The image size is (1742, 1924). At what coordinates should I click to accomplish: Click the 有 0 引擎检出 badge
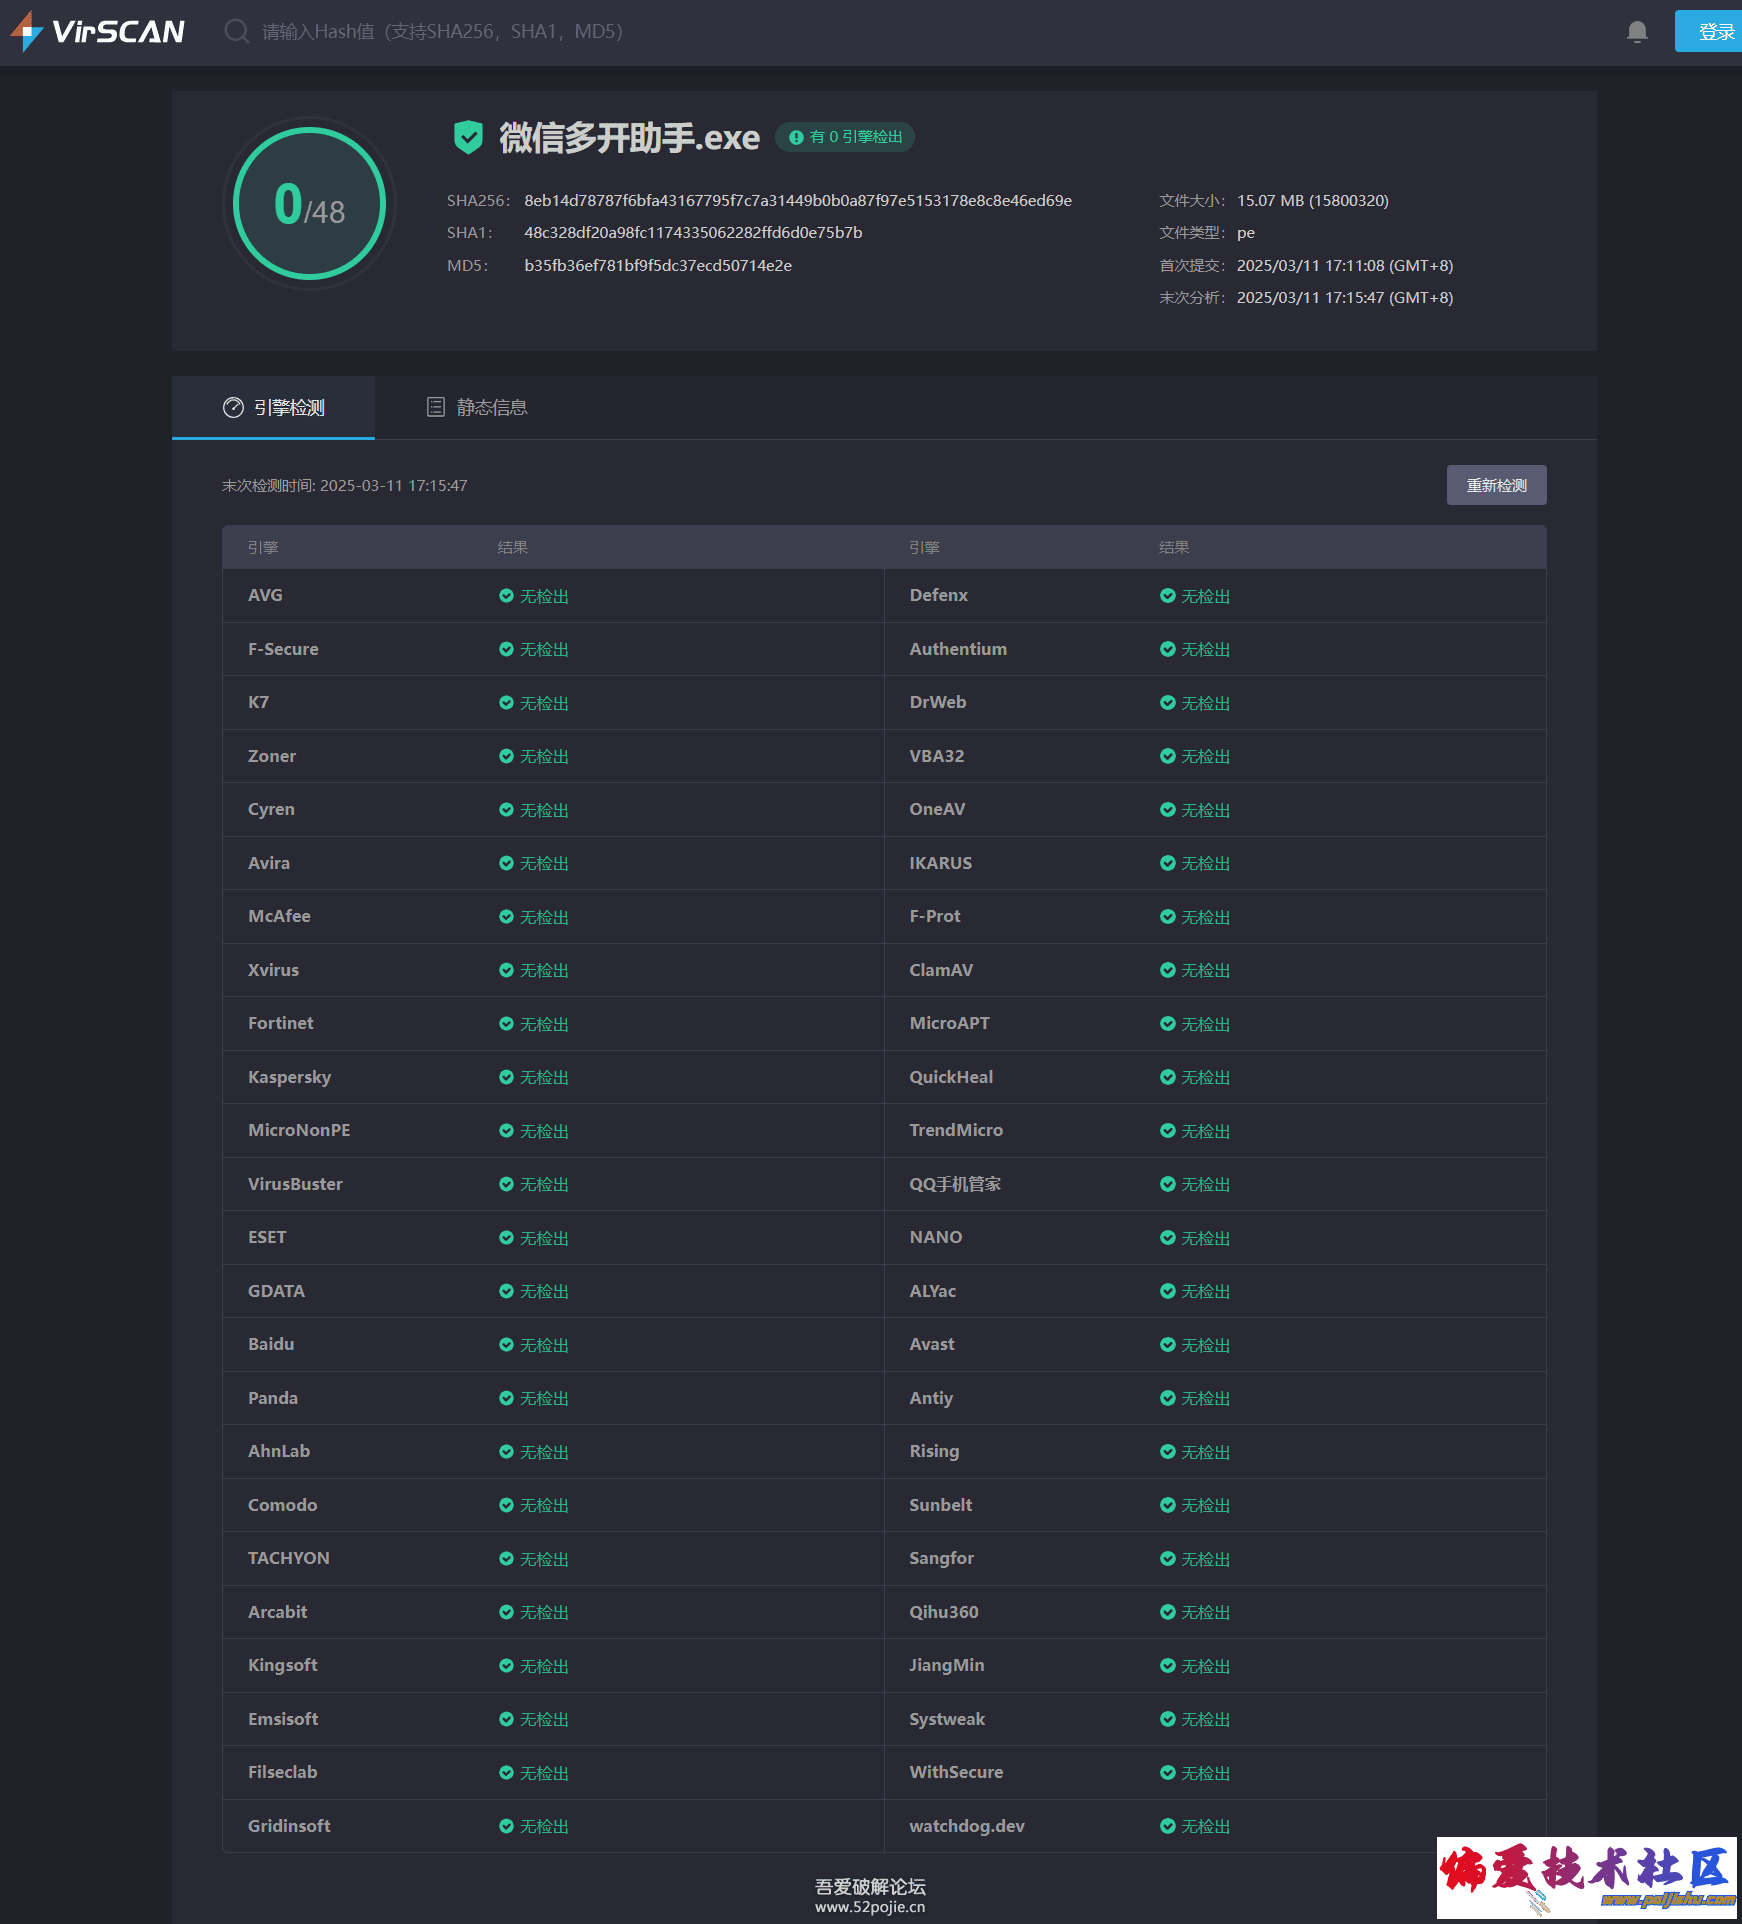845,137
